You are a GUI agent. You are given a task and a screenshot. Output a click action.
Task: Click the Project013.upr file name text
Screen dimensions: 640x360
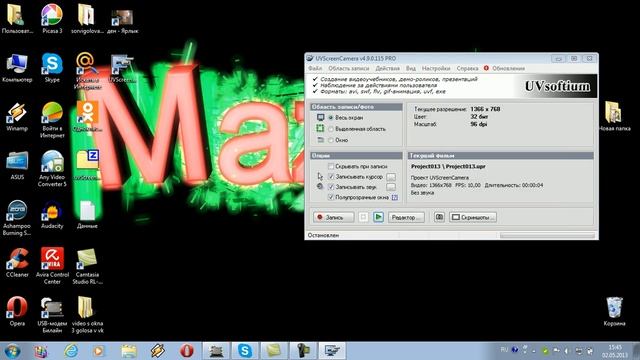click(x=465, y=167)
